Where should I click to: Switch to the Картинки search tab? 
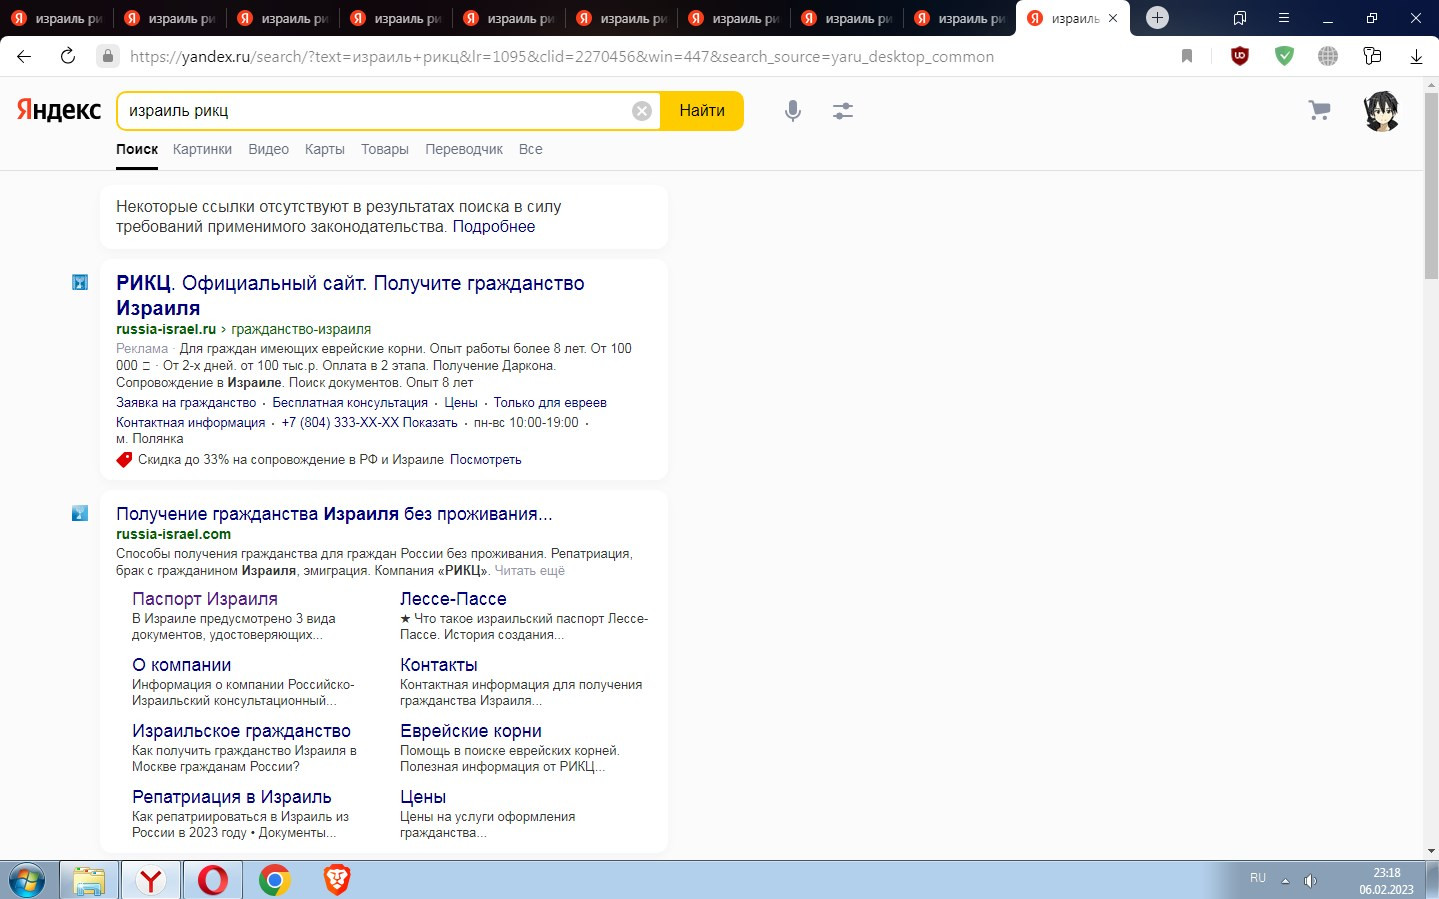(x=202, y=149)
